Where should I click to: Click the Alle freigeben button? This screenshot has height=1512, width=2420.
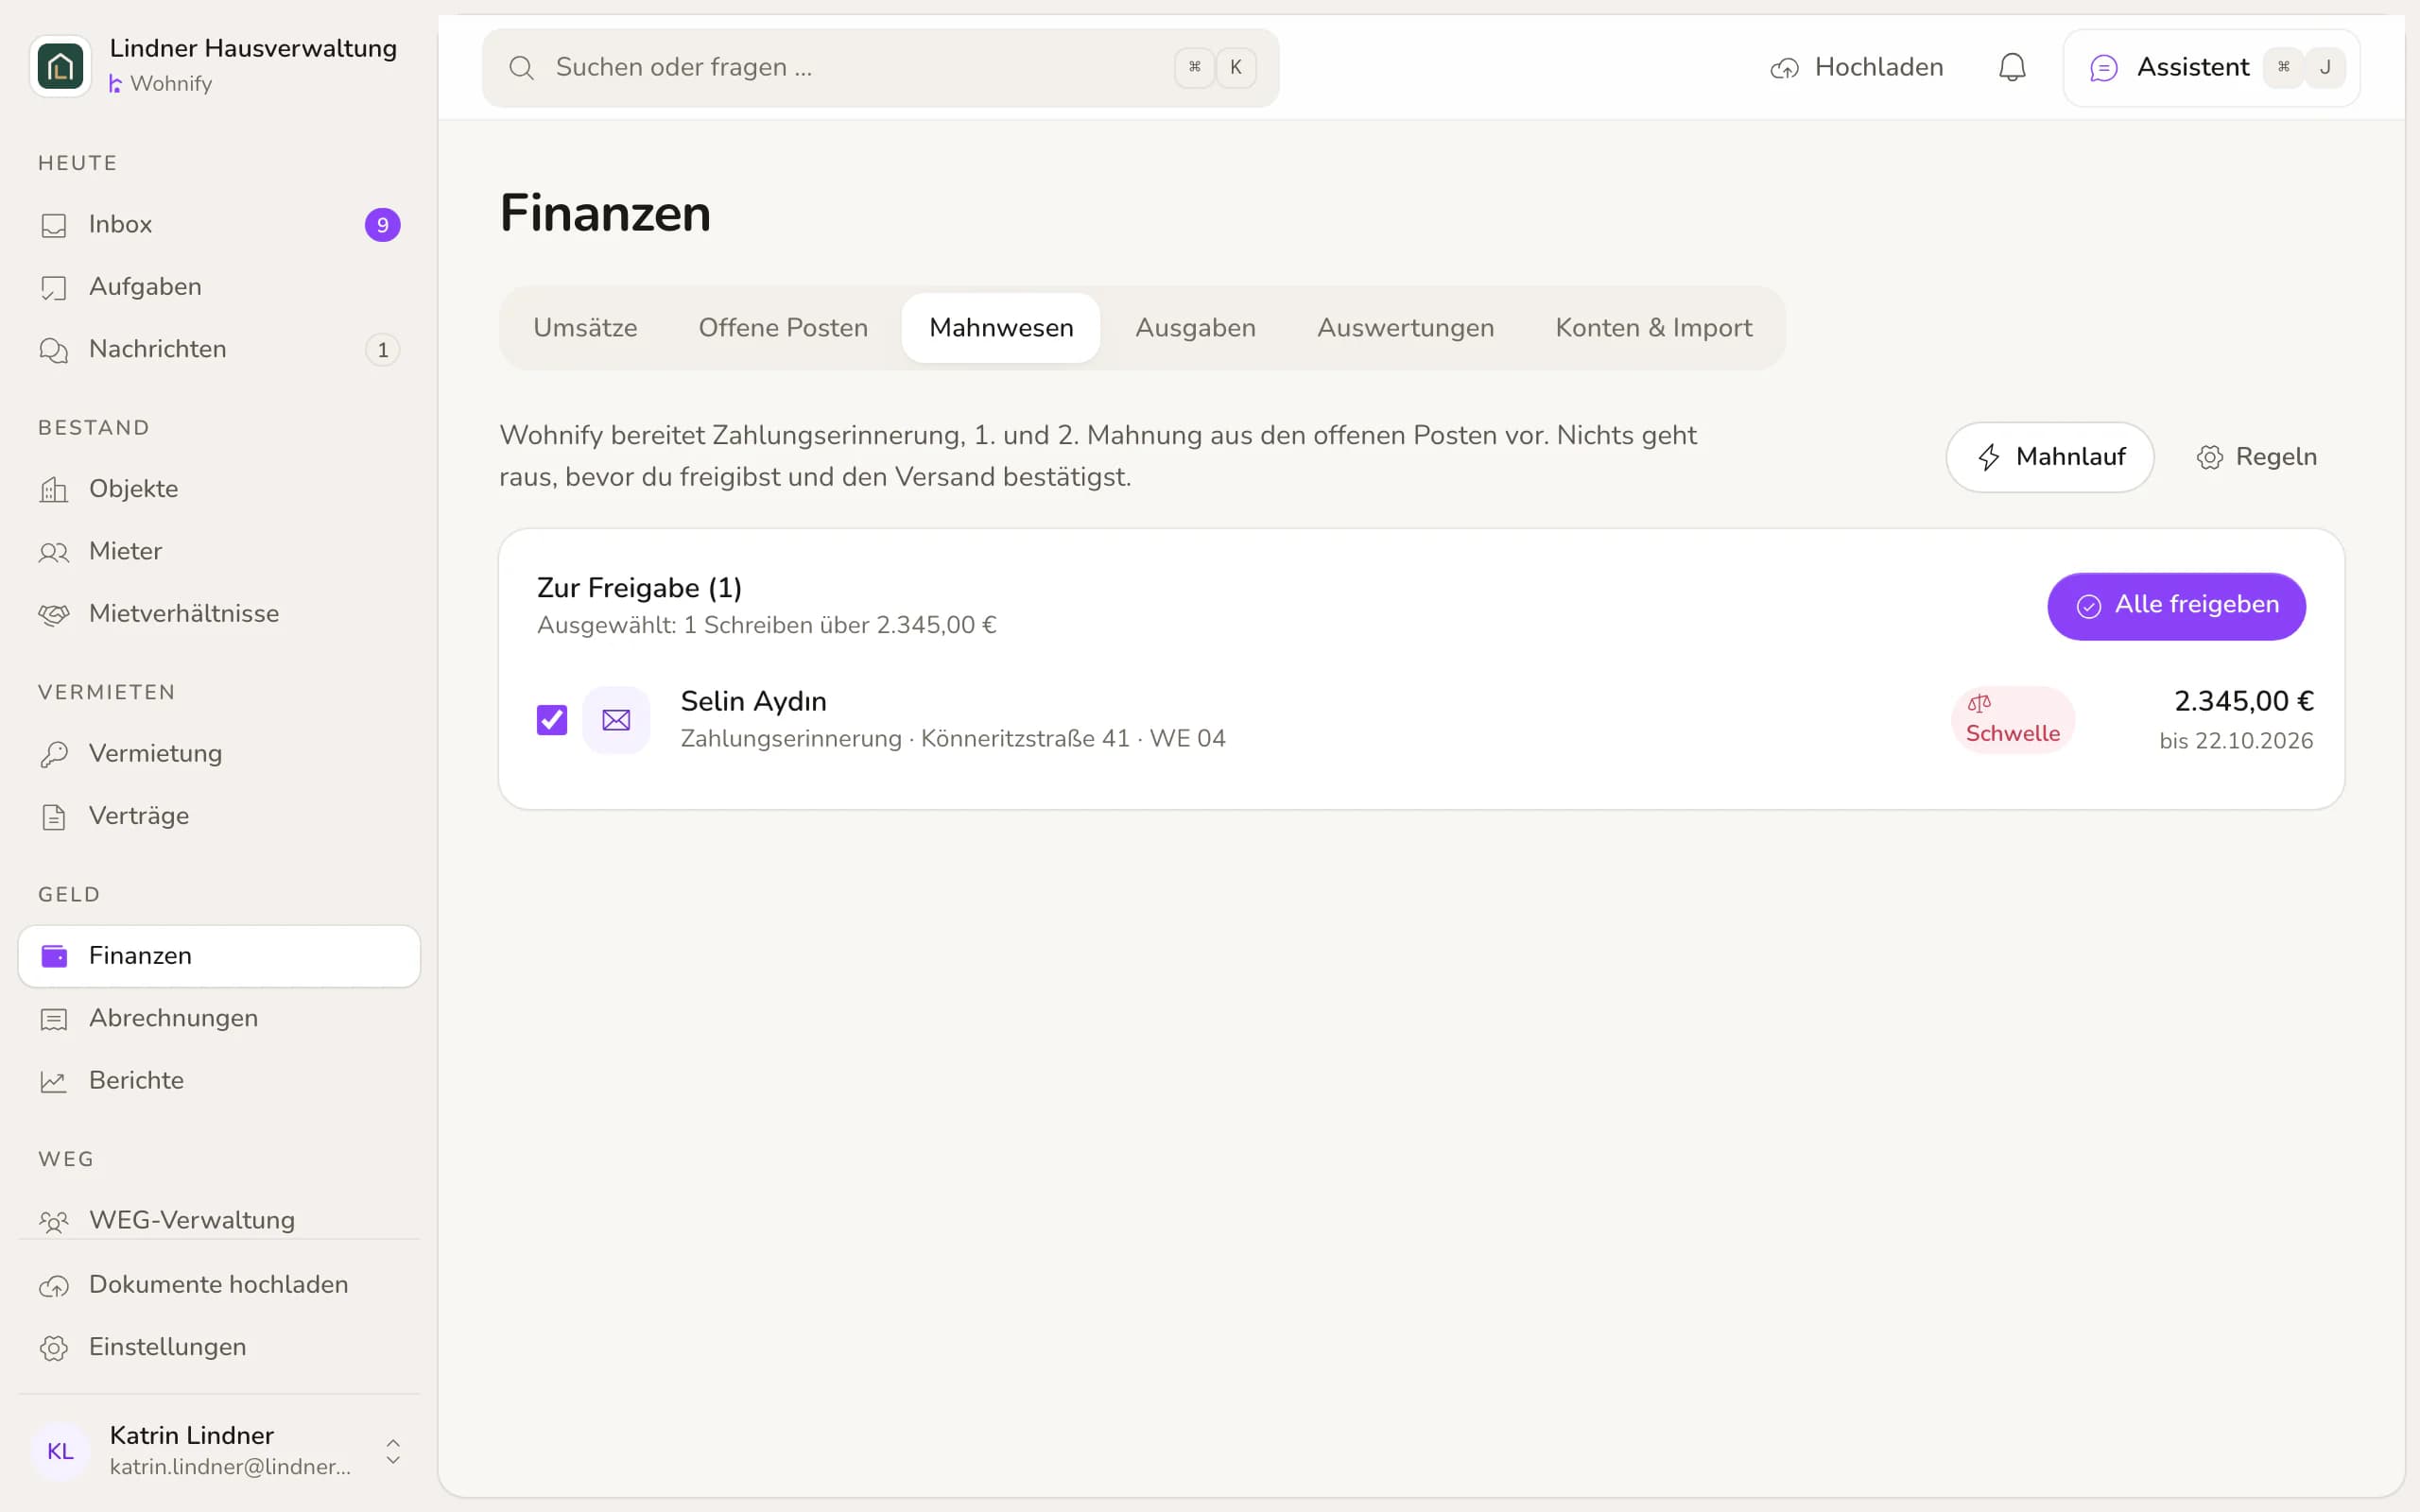point(2176,606)
